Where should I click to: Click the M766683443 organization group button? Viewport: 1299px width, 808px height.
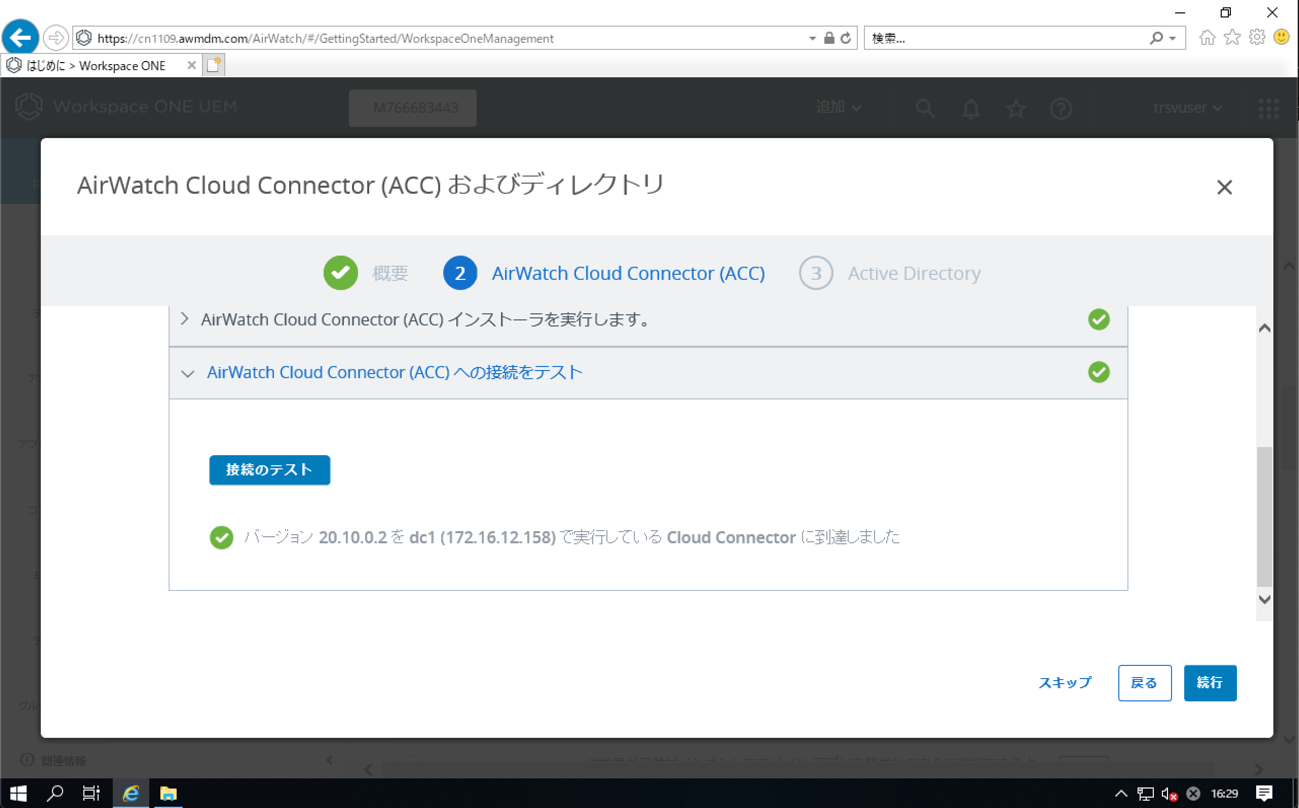click(x=413, y=108)
